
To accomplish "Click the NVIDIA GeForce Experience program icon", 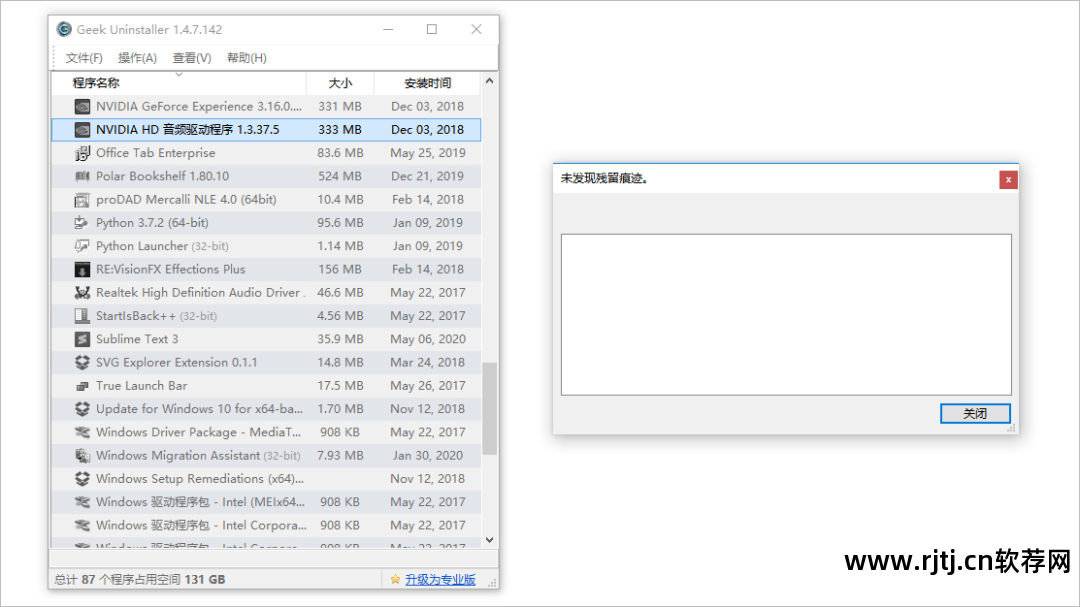I will (82, 107).
